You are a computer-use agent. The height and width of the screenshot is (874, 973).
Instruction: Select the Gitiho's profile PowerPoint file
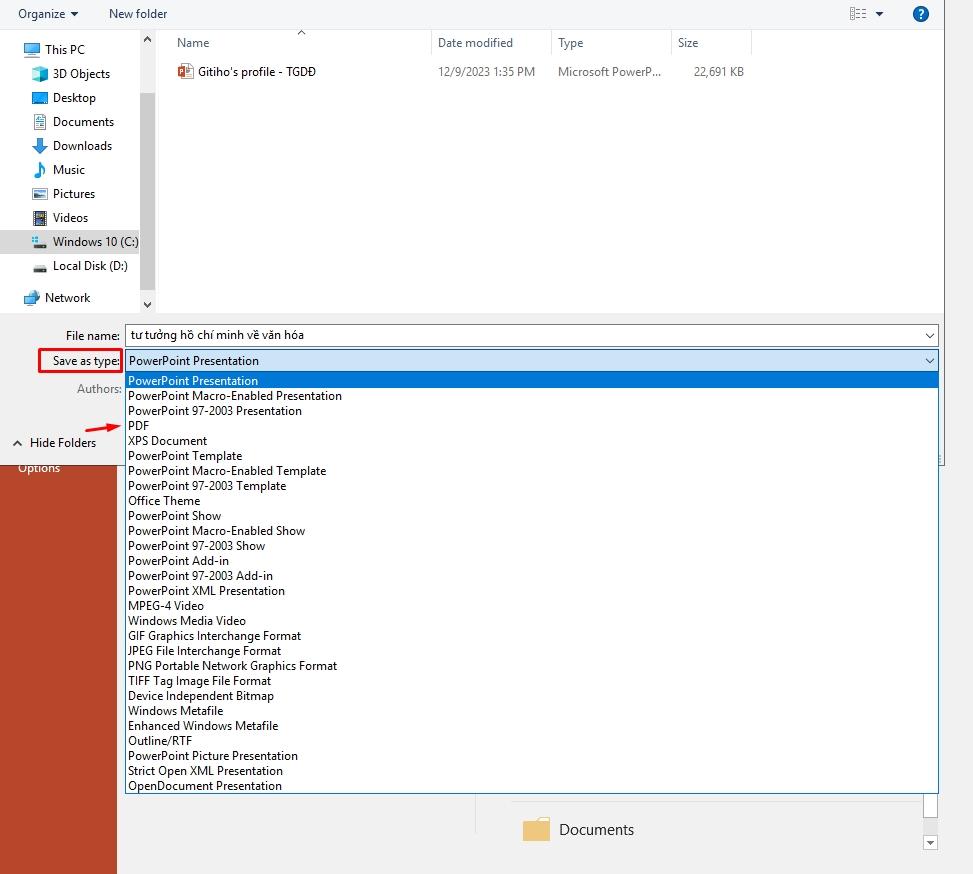pyautogui.click(x=256, y=72)
